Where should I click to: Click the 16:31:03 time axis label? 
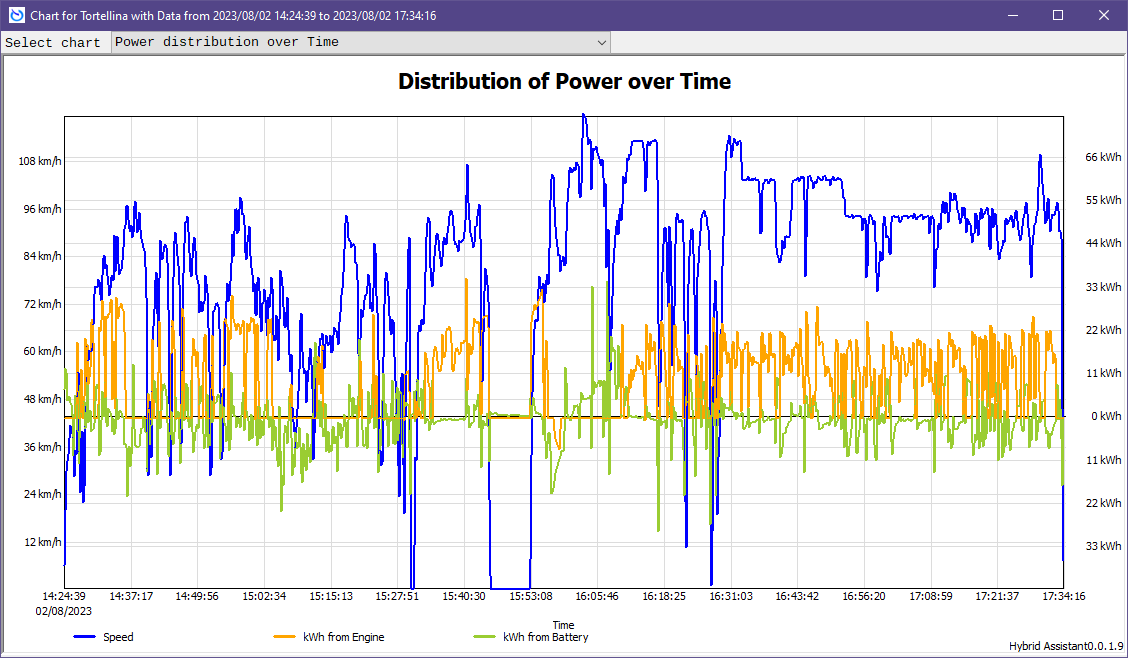(x=731, y=596)
